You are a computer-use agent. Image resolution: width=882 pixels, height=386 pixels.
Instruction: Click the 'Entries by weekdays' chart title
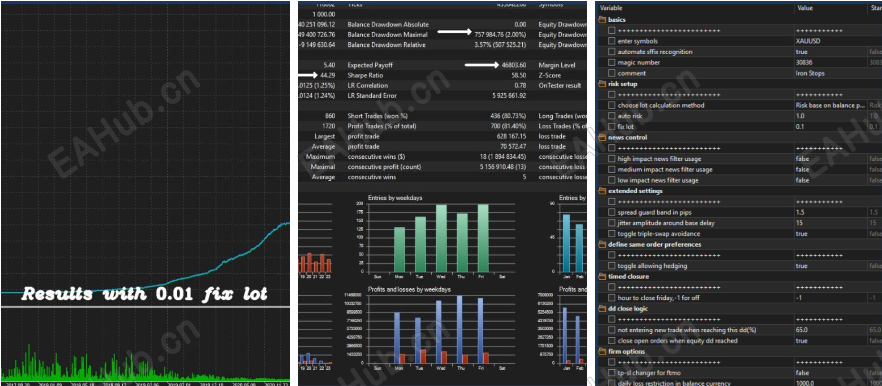(395, 198)
